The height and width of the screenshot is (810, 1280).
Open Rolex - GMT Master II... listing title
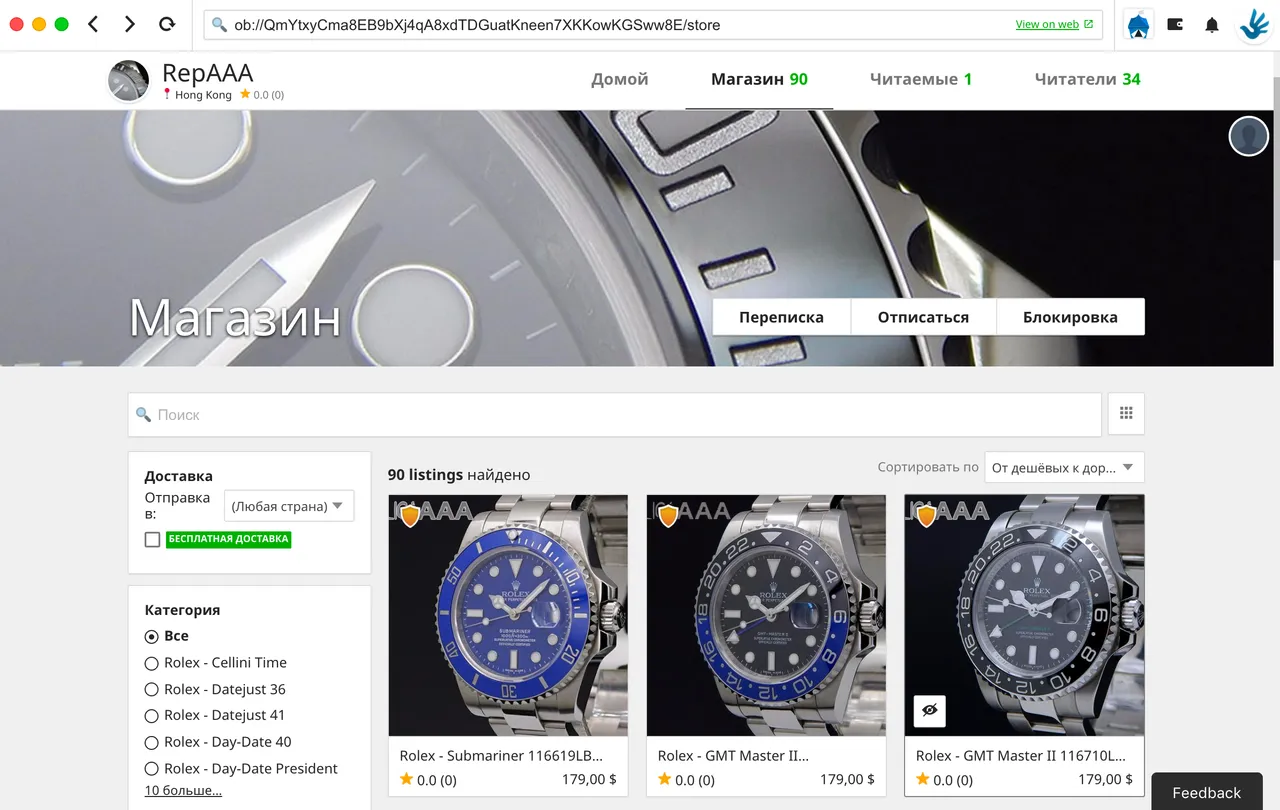coord(733,756)
